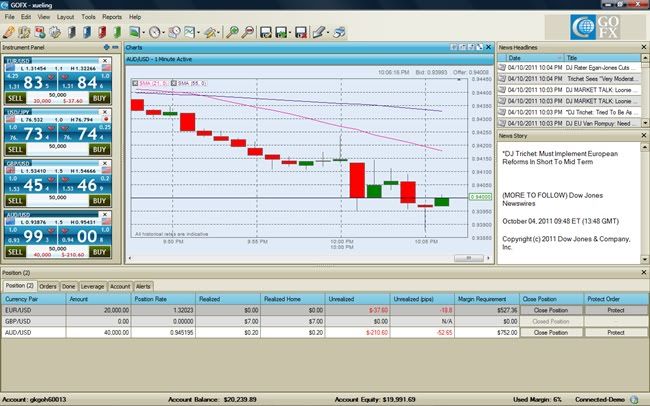Switch to the Orders tab
The image size is (650, 406).
coord(47,285)
